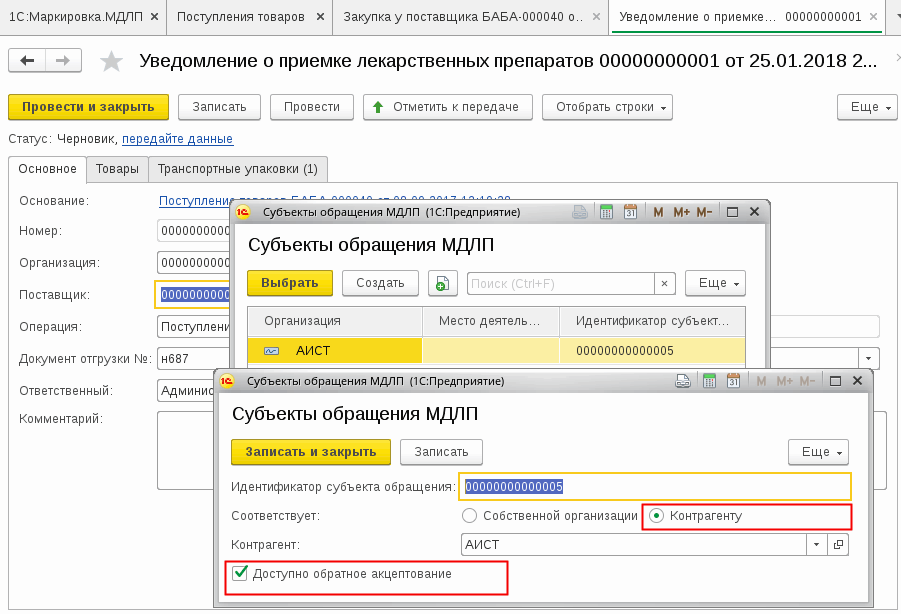The width and height of the screenshot is (901, 614).
Task: Expand the Контрагент dropdown arrow
Action: click(818, 545)
